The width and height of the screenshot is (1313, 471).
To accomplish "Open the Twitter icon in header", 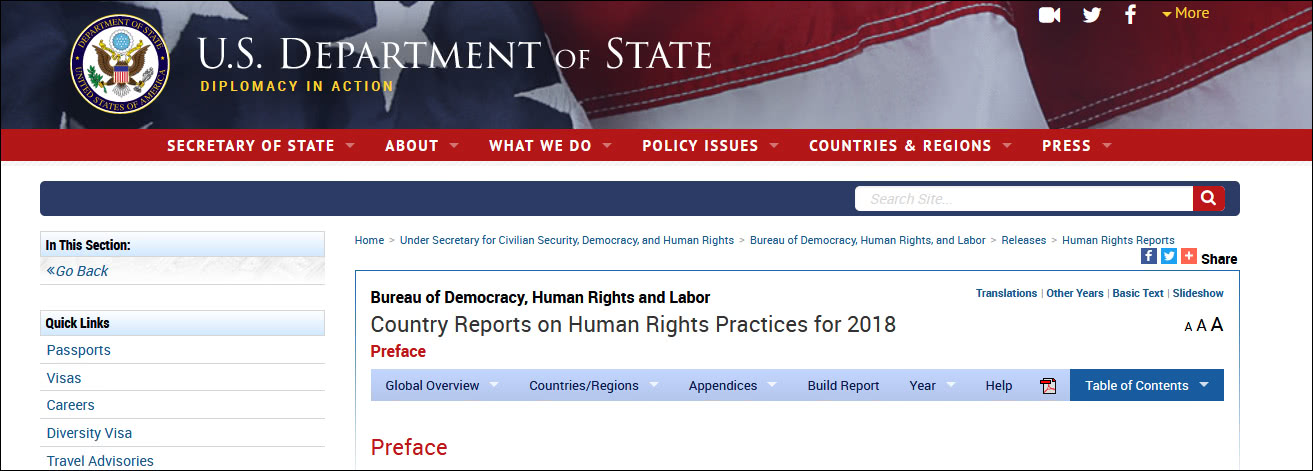I will [x=1092, y=15].
